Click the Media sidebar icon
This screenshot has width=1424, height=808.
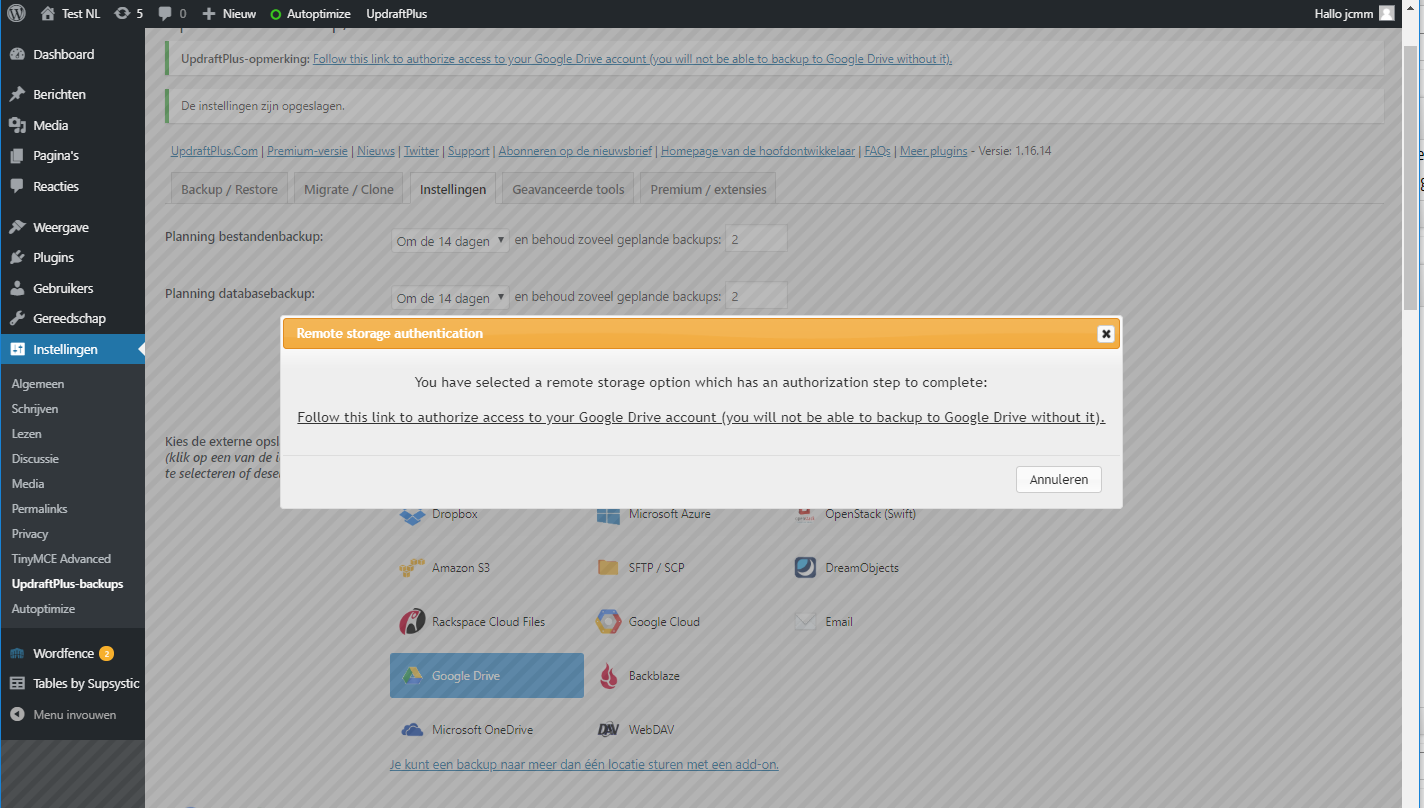[17, 126]
